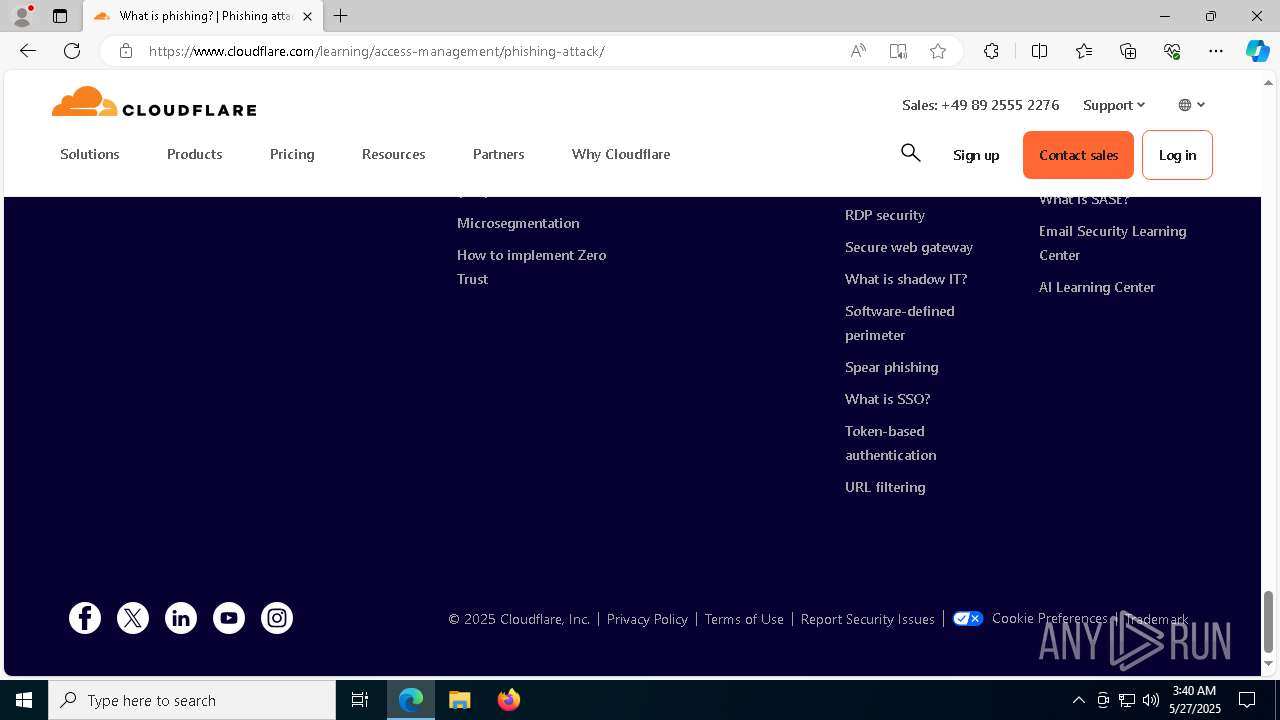This screenshot has width=1280, height=720.
Task: Click the page vertical scrollbar thumb
Action: click(x=1268, y=621)
